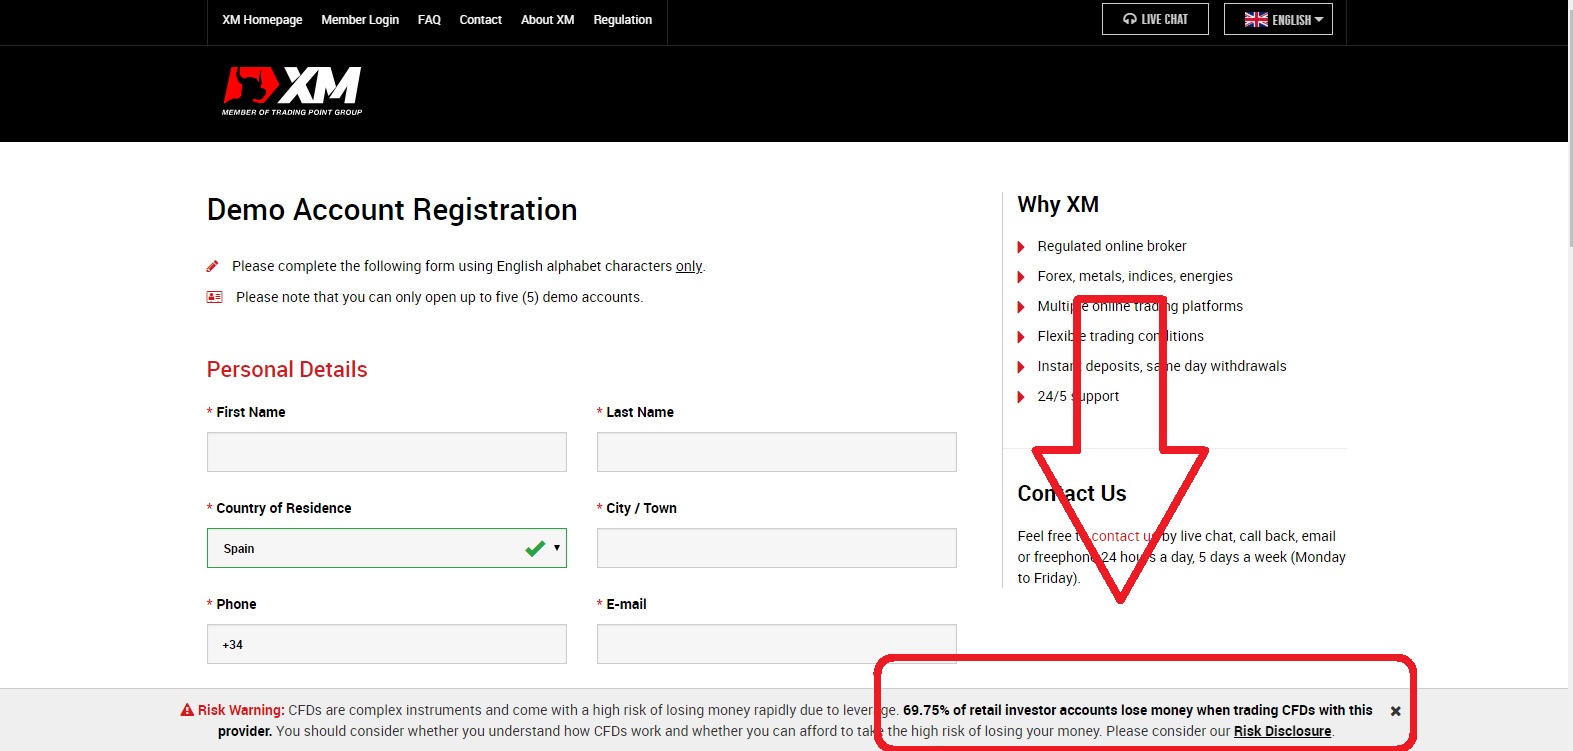Click the arrow beside 24/5 support
This screenshot has height=751, width=1573.
[x=1021, y=397]
